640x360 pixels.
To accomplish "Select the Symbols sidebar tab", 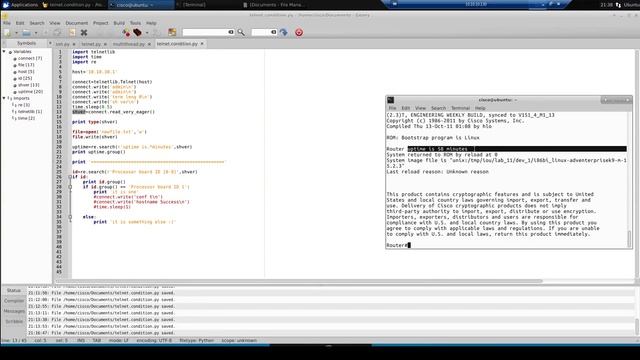I will (x=26, y=43).
